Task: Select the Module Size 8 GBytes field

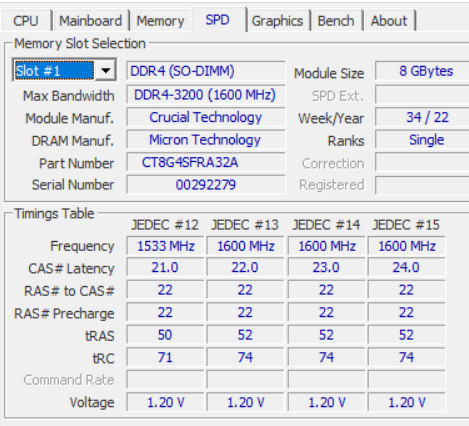Action: pos(422,71)
